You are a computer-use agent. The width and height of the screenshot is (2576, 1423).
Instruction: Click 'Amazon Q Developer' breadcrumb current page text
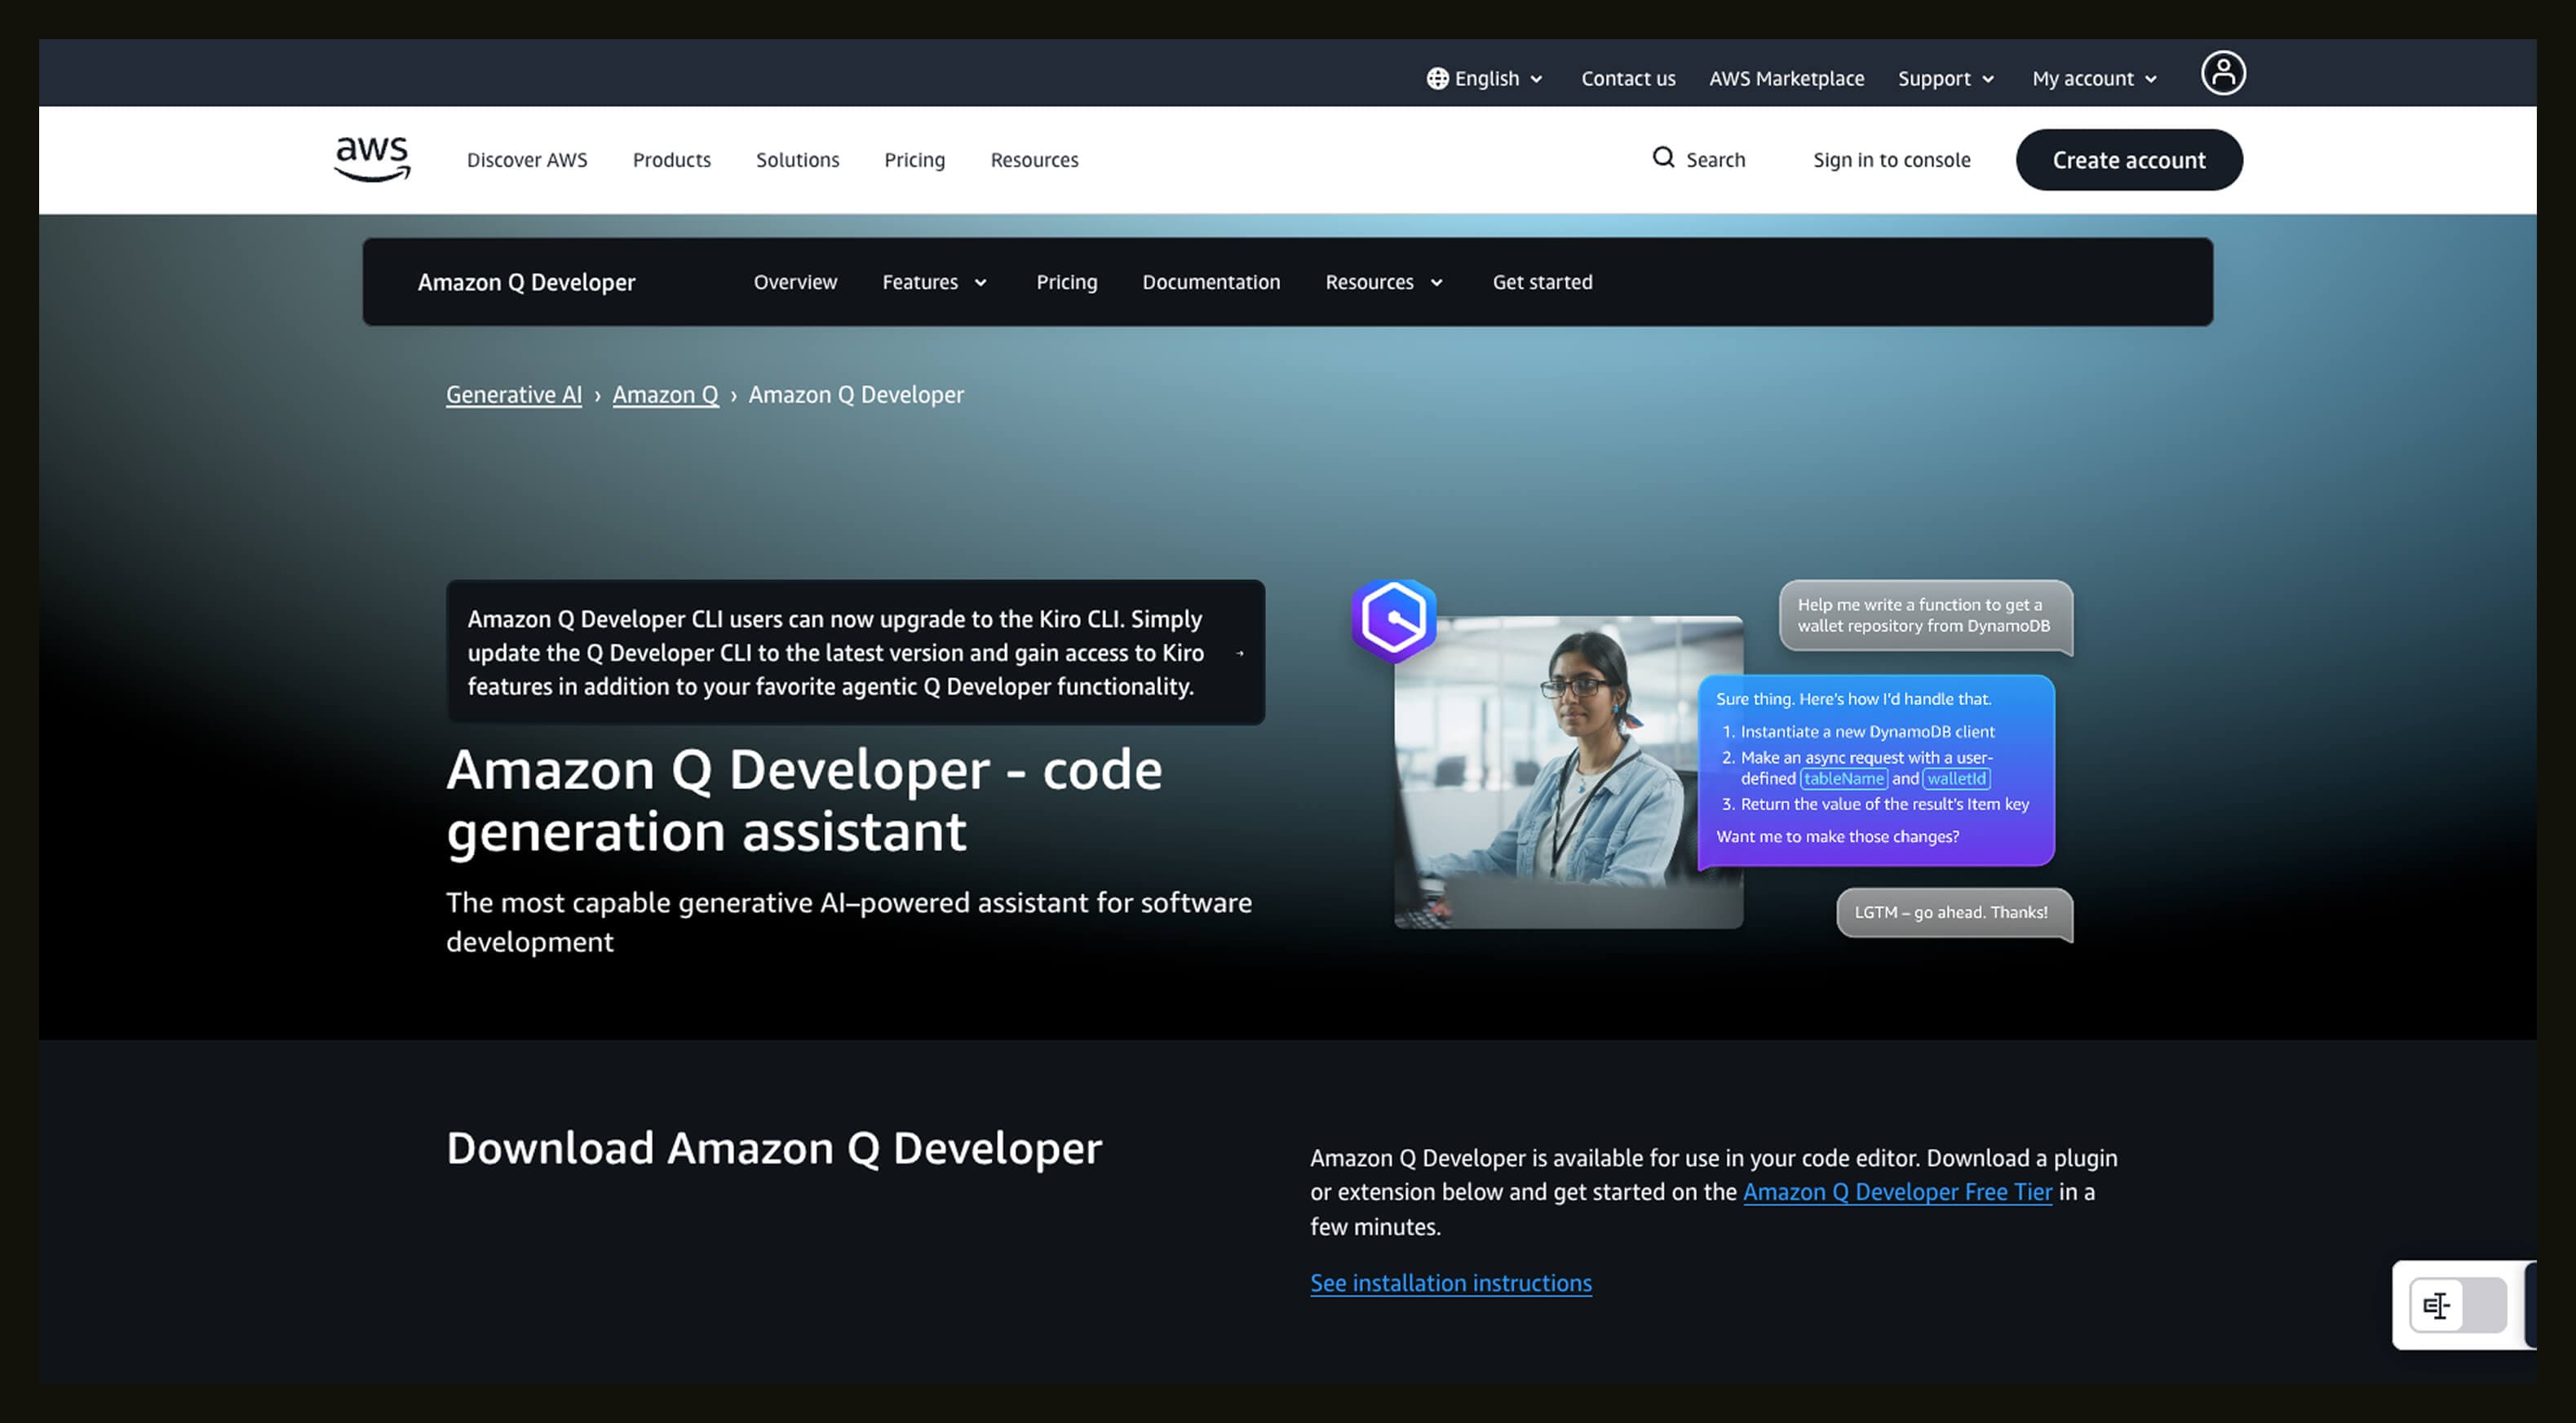pyautogui.click(x=856, y=394)
